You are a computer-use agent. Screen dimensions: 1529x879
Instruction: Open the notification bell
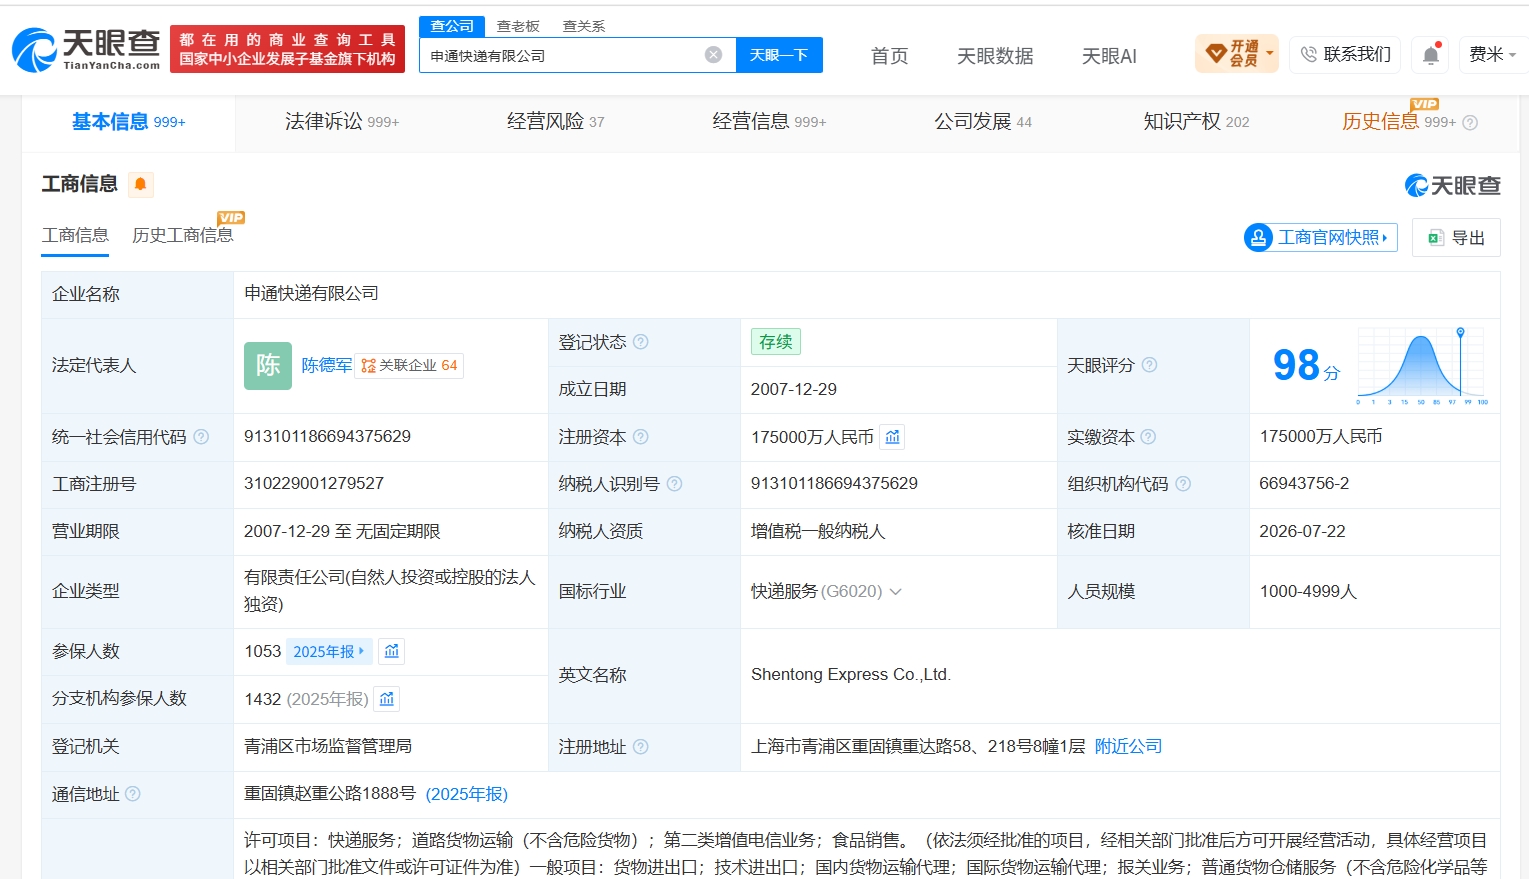(1431, 54)
